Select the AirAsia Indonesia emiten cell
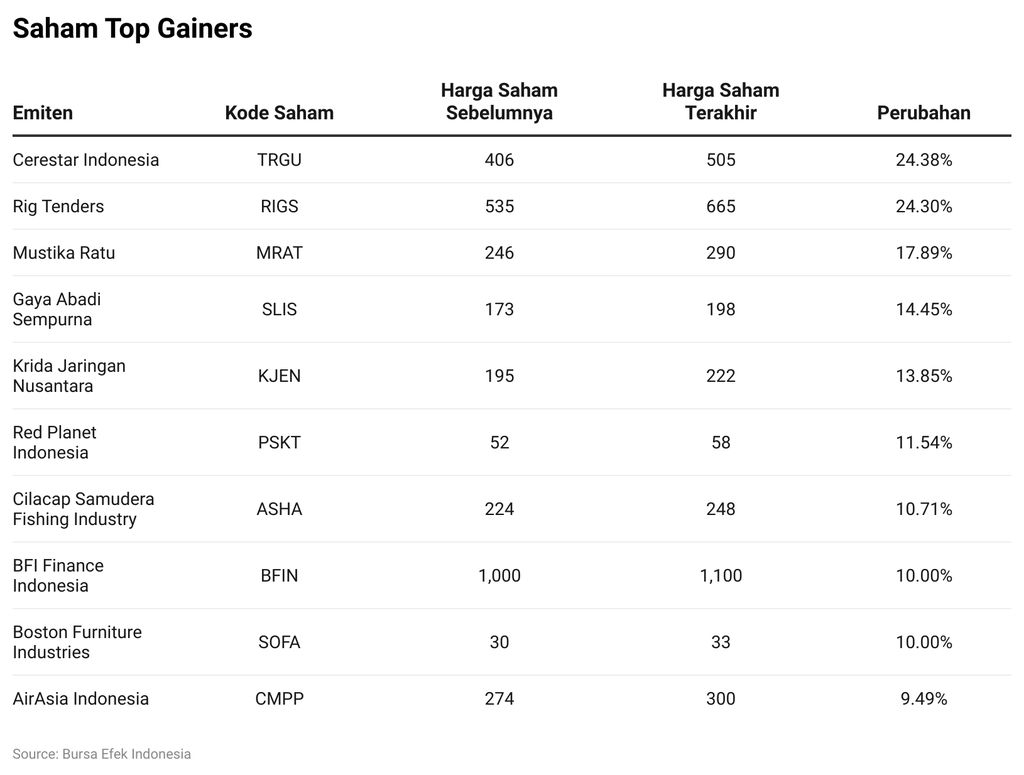1024x775 pixels. (x=81, y=699)
